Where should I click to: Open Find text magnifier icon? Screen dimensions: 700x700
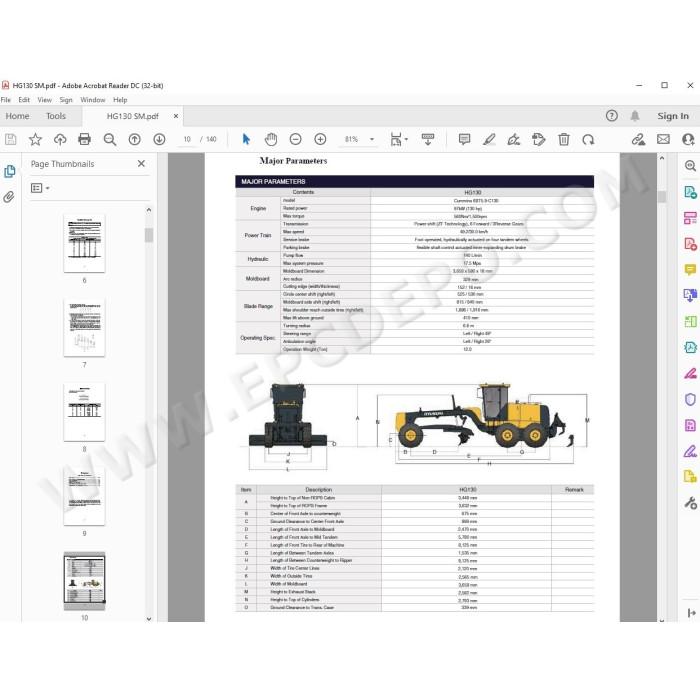(110, 140)
